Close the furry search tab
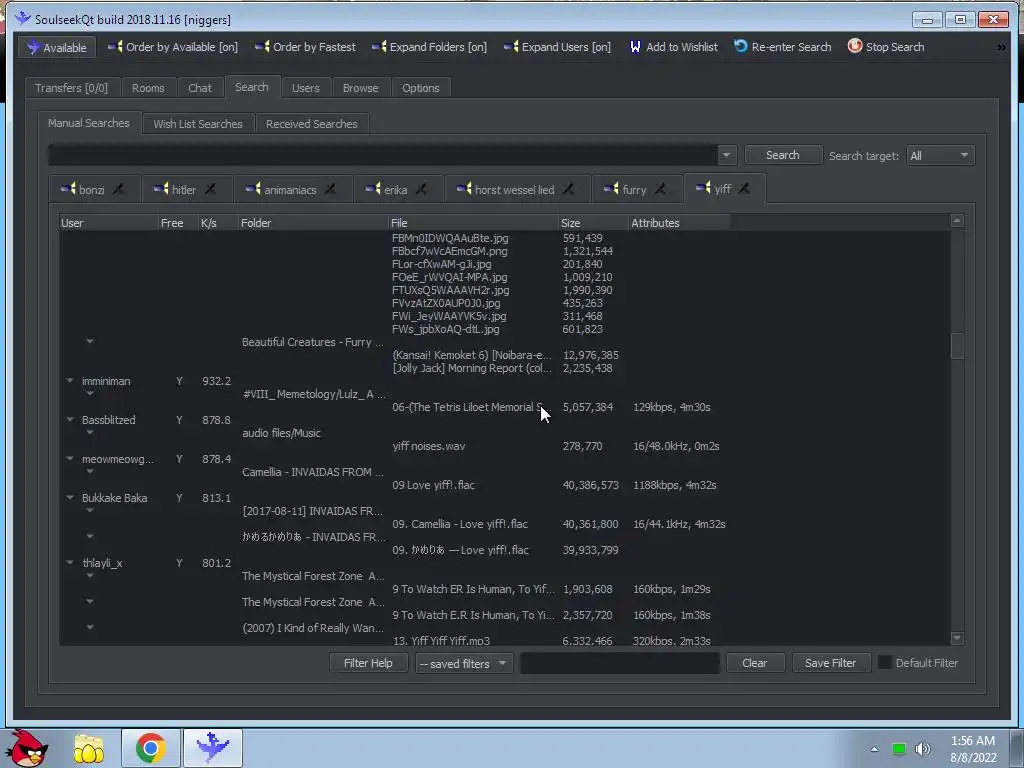Screen dimensions: 1024x768 pos(661,189)
